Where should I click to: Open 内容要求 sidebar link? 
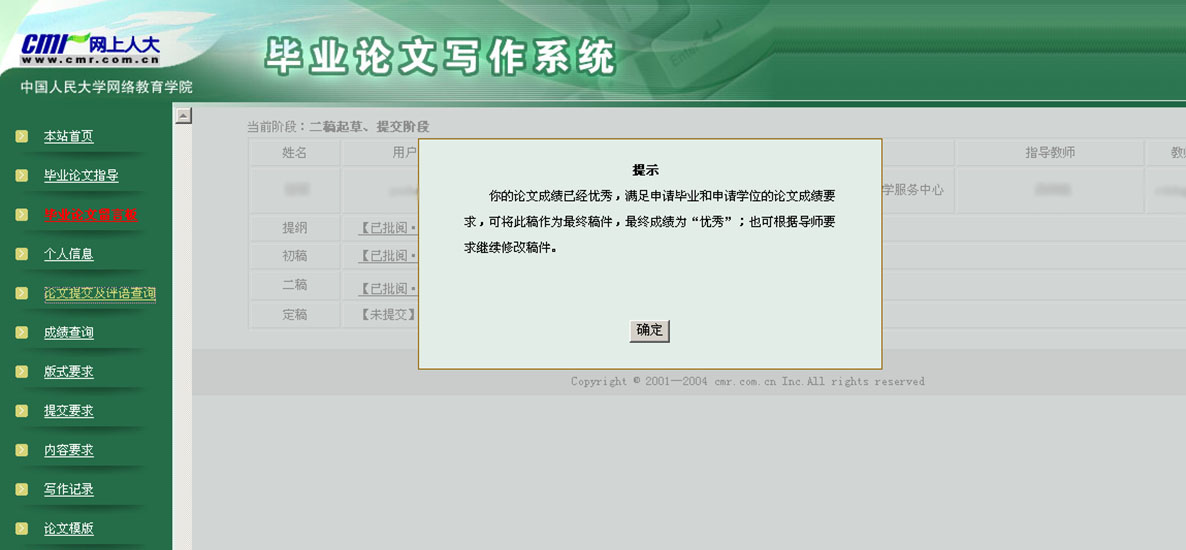69,450
